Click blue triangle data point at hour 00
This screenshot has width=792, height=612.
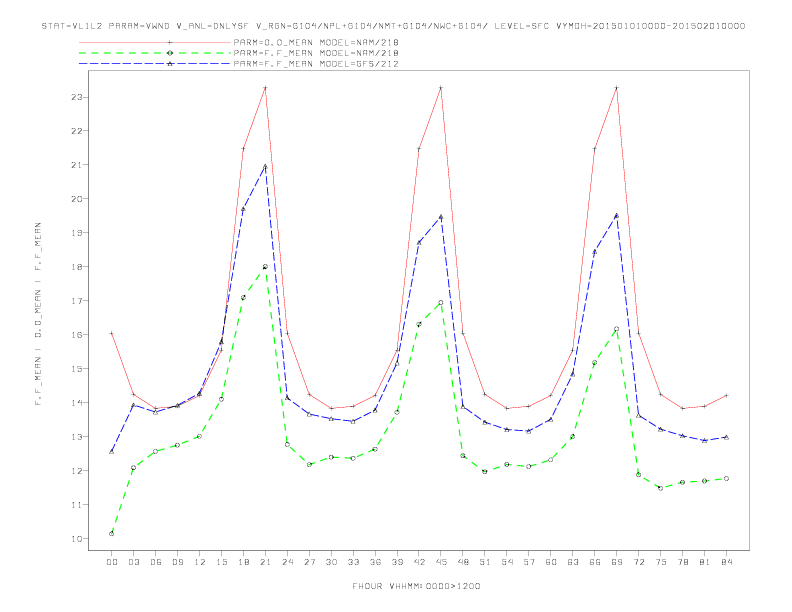click(112, 451)
